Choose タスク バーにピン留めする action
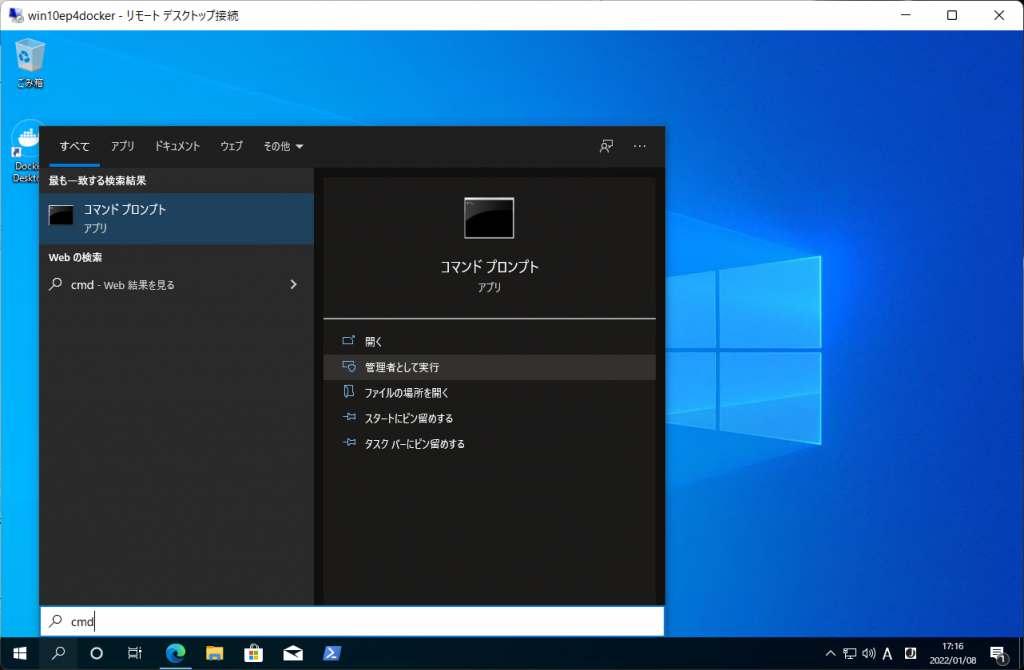The height and width of the screenshot is (670, 1024). pyautogui.click(x=489, y=443)
